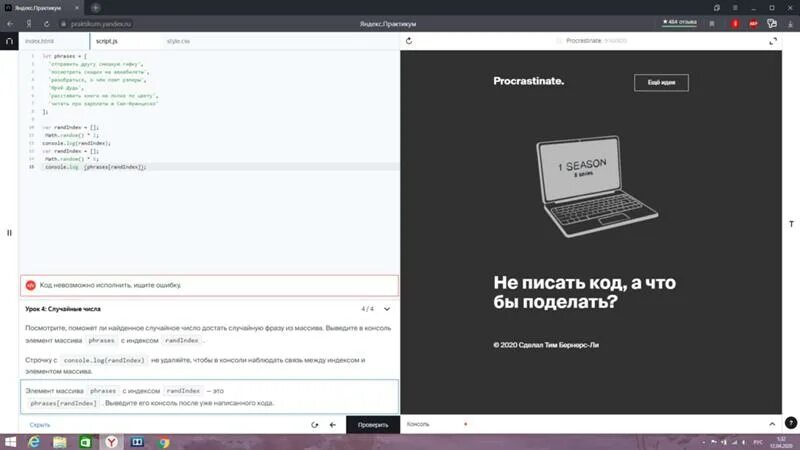Expand the console with the up chevron
This screenshot has height=450, width=800.
(772, 424)
